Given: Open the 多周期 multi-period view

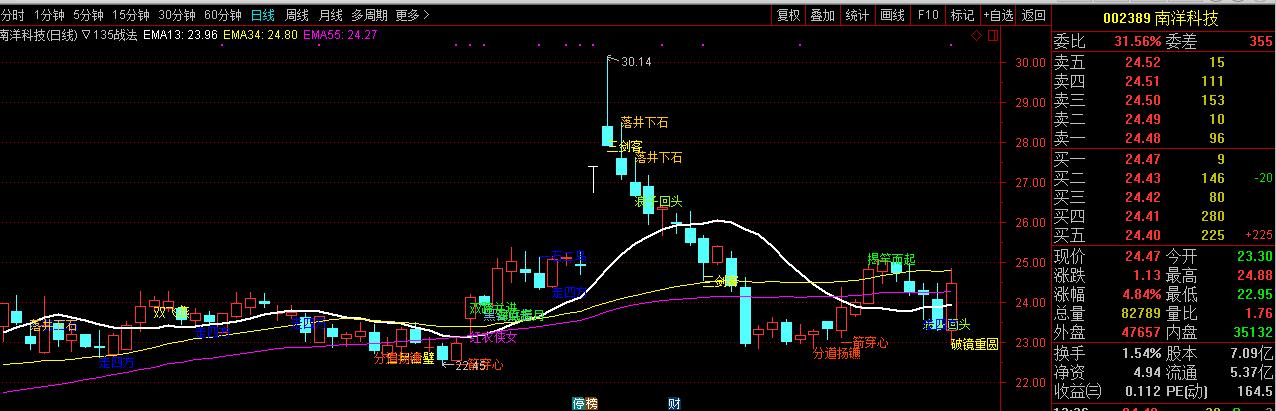Looking at the screenshot, I should coord(369,15).
